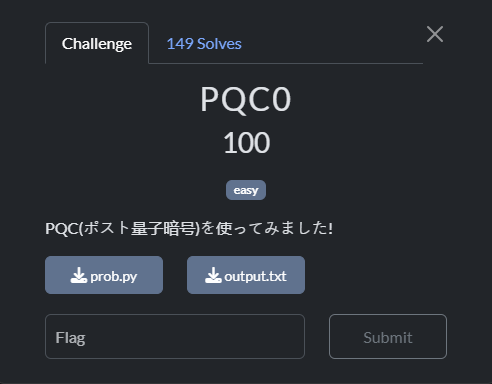492x384 pixels.
Task: Open the 149 Solves tab
Action: pos(204,44)
